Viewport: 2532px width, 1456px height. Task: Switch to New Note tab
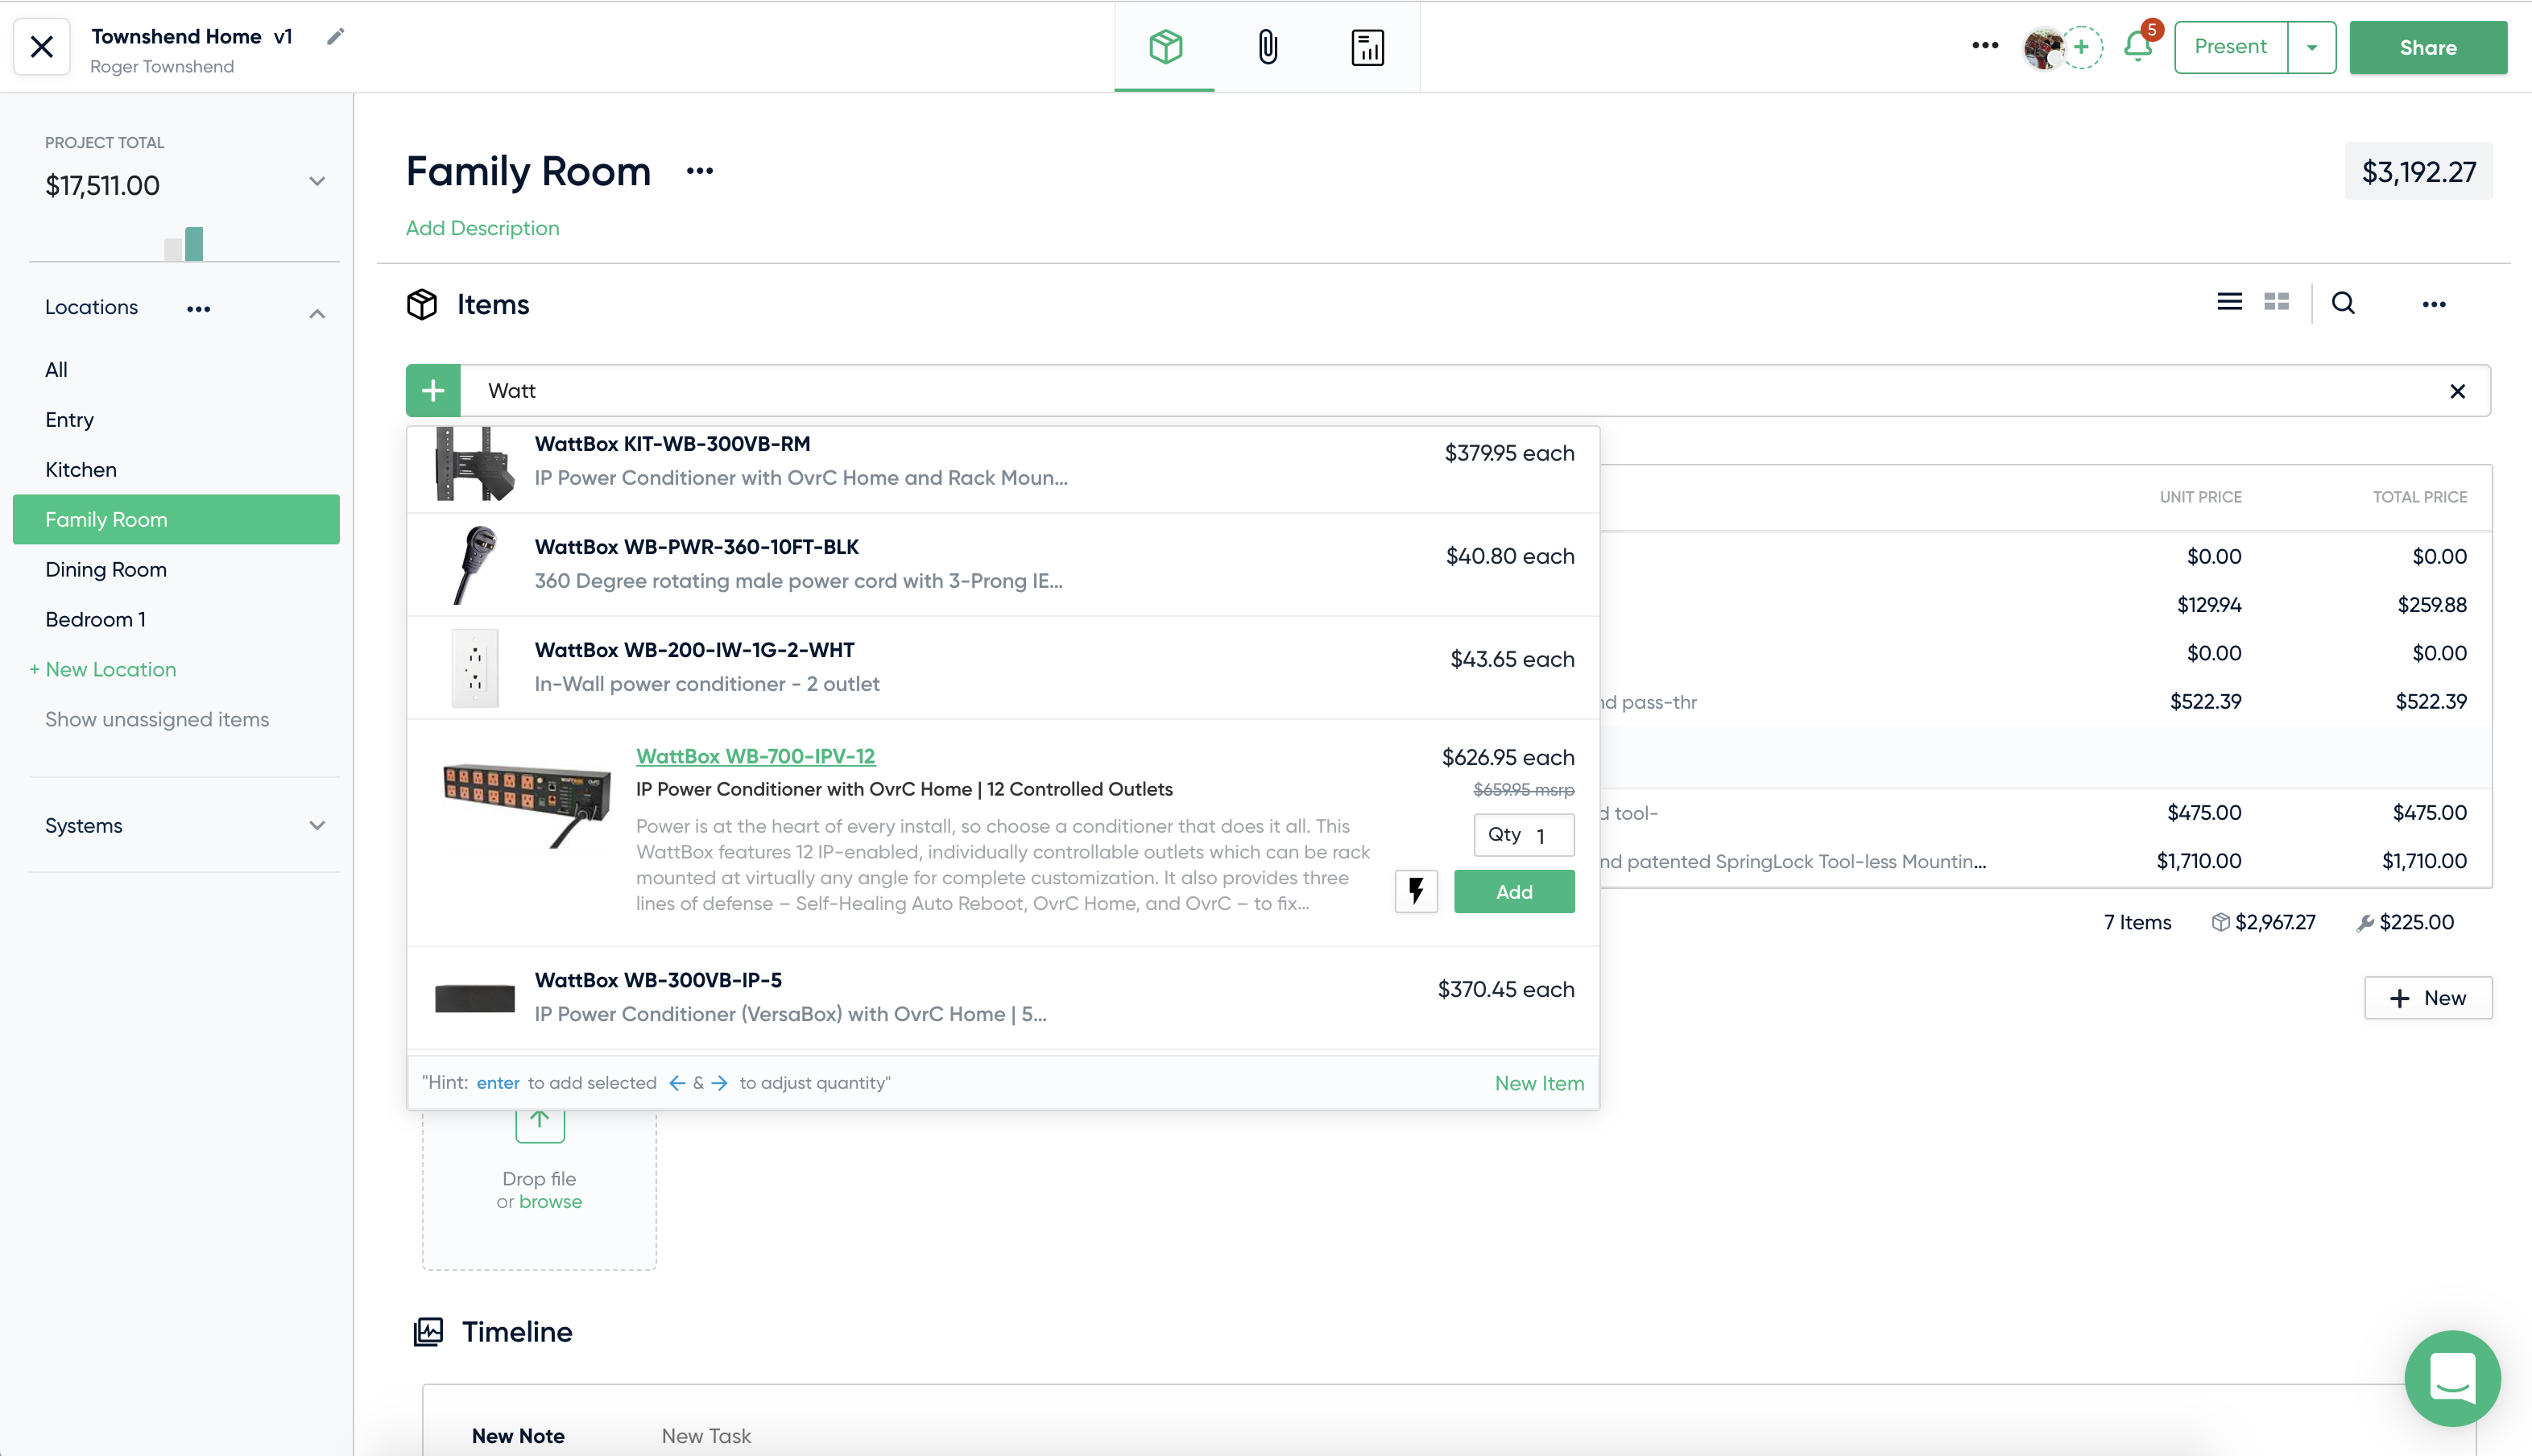pos(518,1436)
